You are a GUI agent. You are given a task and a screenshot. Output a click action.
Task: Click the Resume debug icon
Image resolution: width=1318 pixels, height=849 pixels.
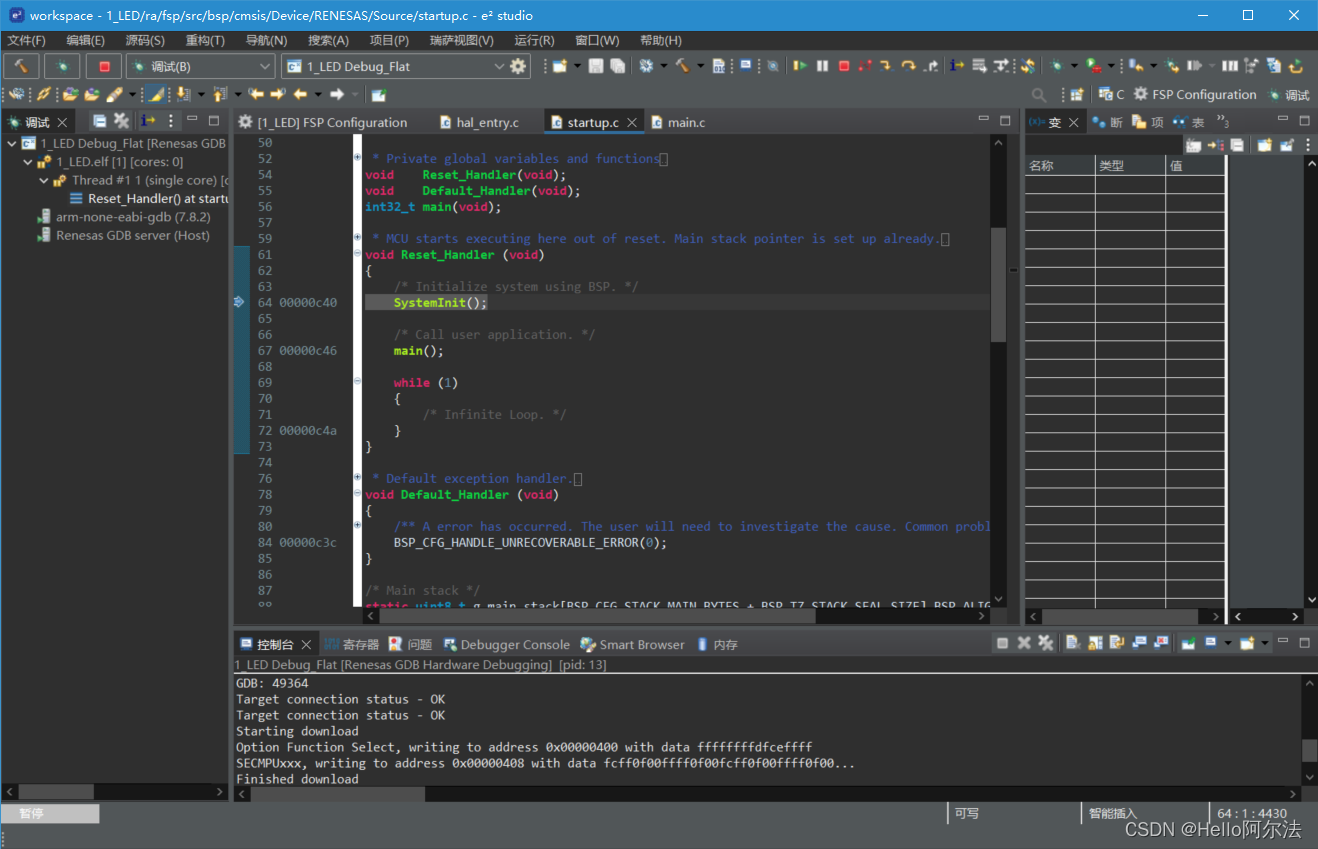800,66
